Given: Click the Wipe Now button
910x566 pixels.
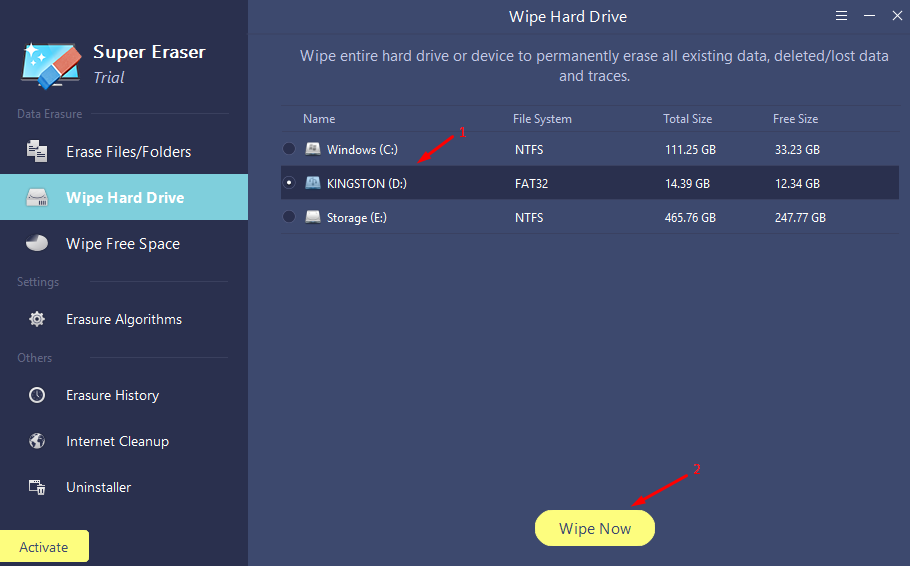Looking at the screenshot, I should point(595,528).
